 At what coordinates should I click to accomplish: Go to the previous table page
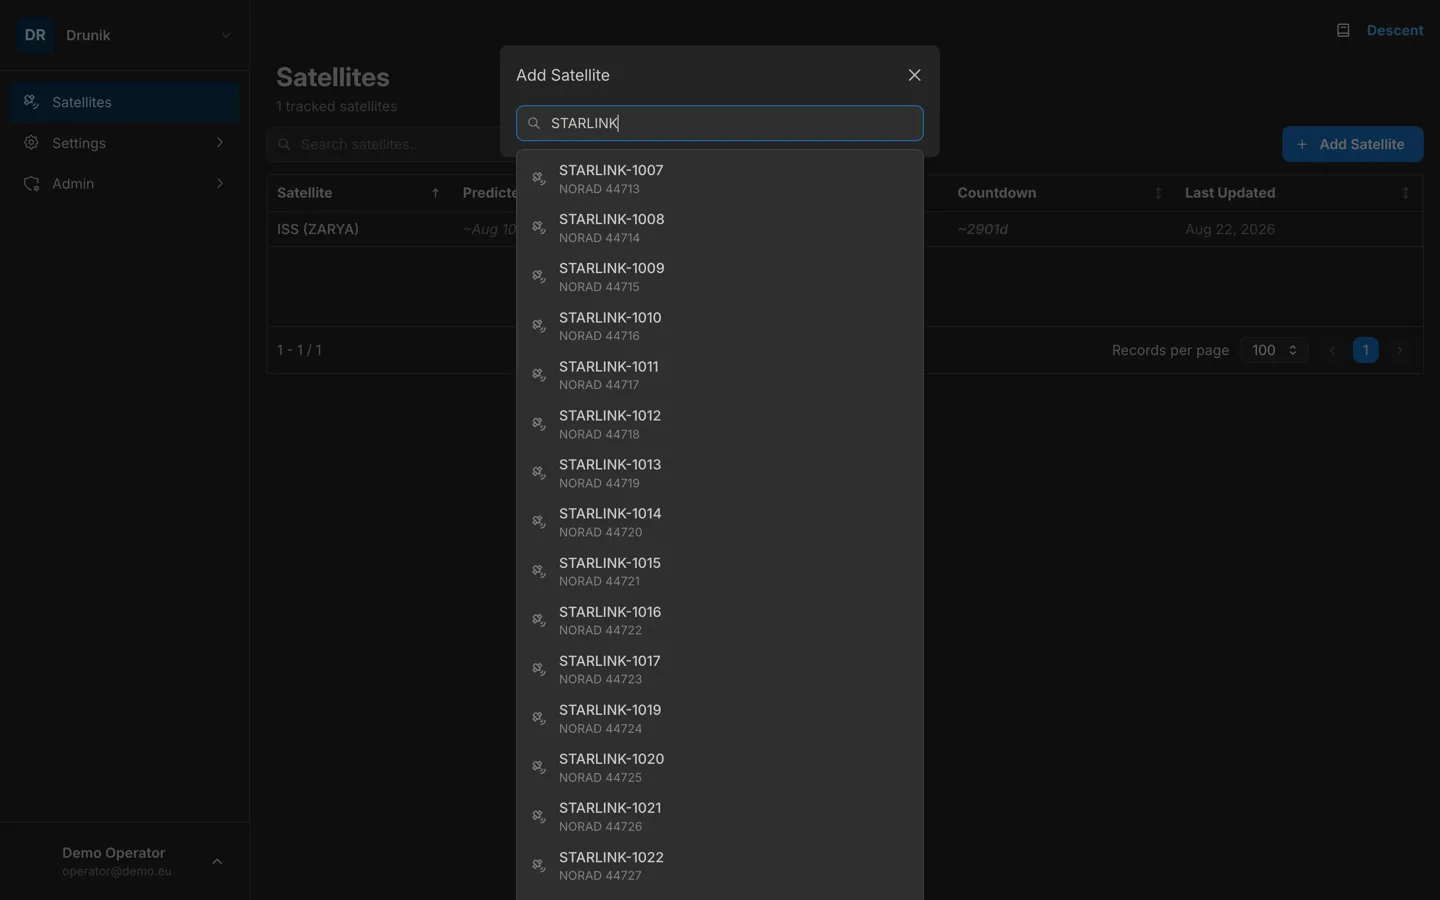click(1332, 350)
